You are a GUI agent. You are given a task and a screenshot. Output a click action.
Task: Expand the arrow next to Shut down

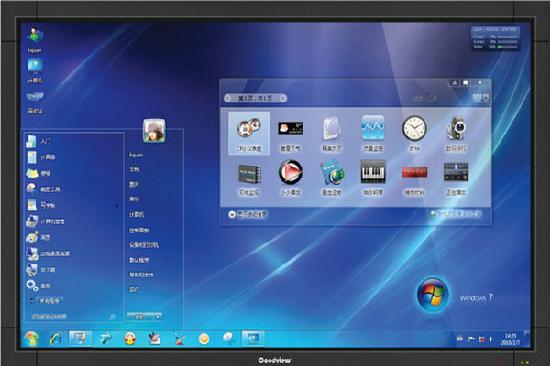pos(158,317)
